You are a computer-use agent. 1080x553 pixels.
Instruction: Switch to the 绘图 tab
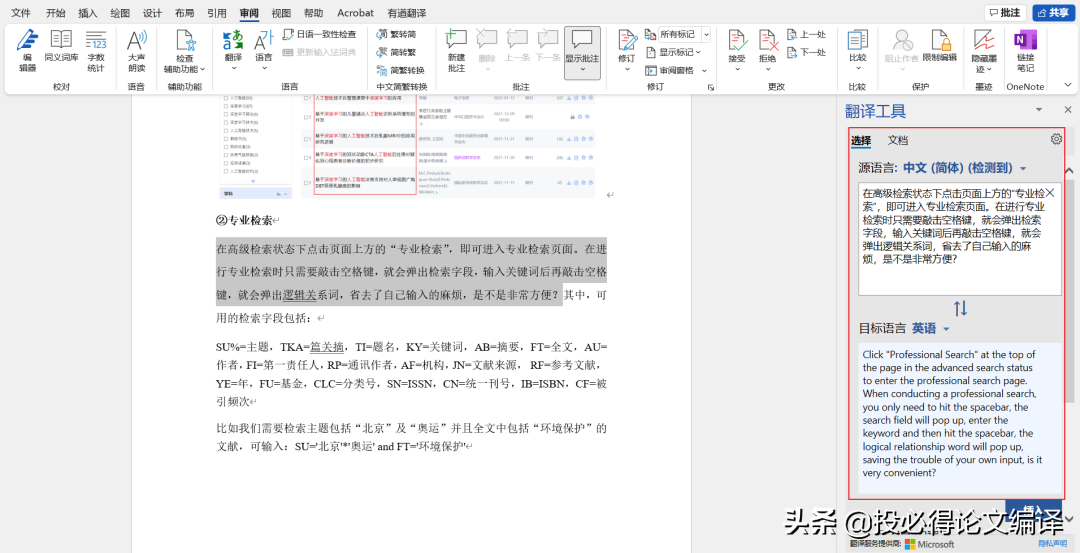120,12
